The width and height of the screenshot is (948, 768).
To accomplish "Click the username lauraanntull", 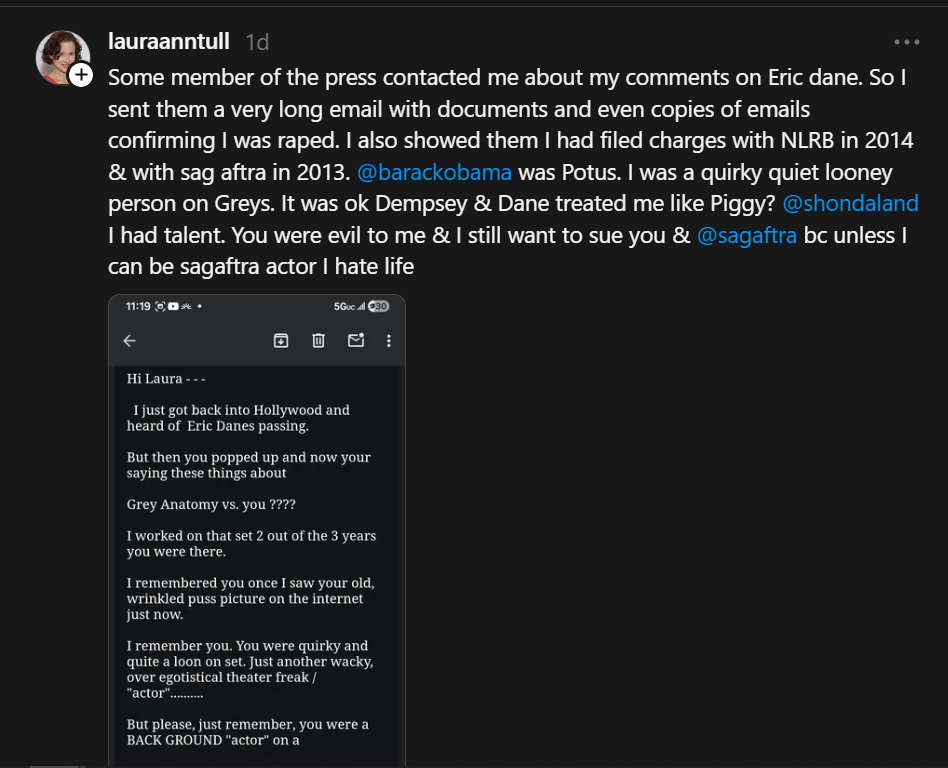I will [x=168, y=42].
